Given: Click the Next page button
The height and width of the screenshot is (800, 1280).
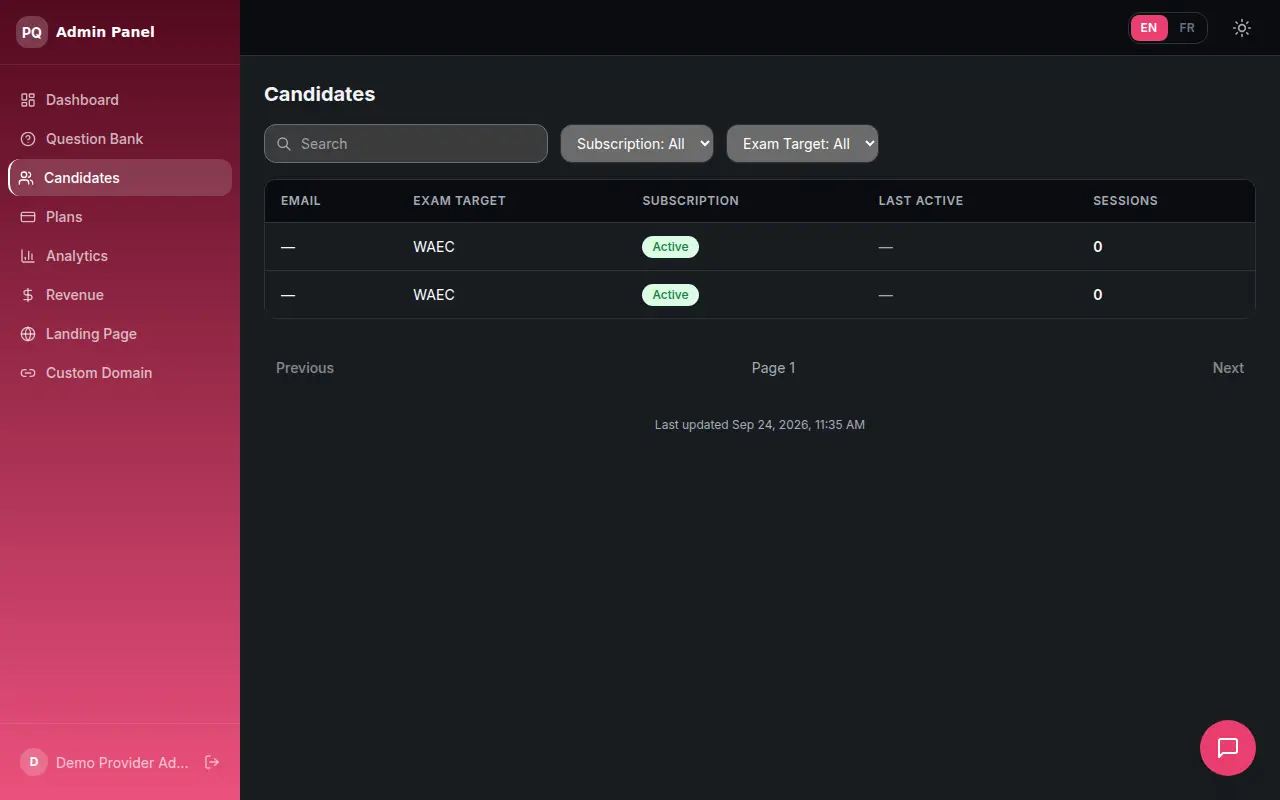Looking at the screenshot, I should [x=1228, y=368].
